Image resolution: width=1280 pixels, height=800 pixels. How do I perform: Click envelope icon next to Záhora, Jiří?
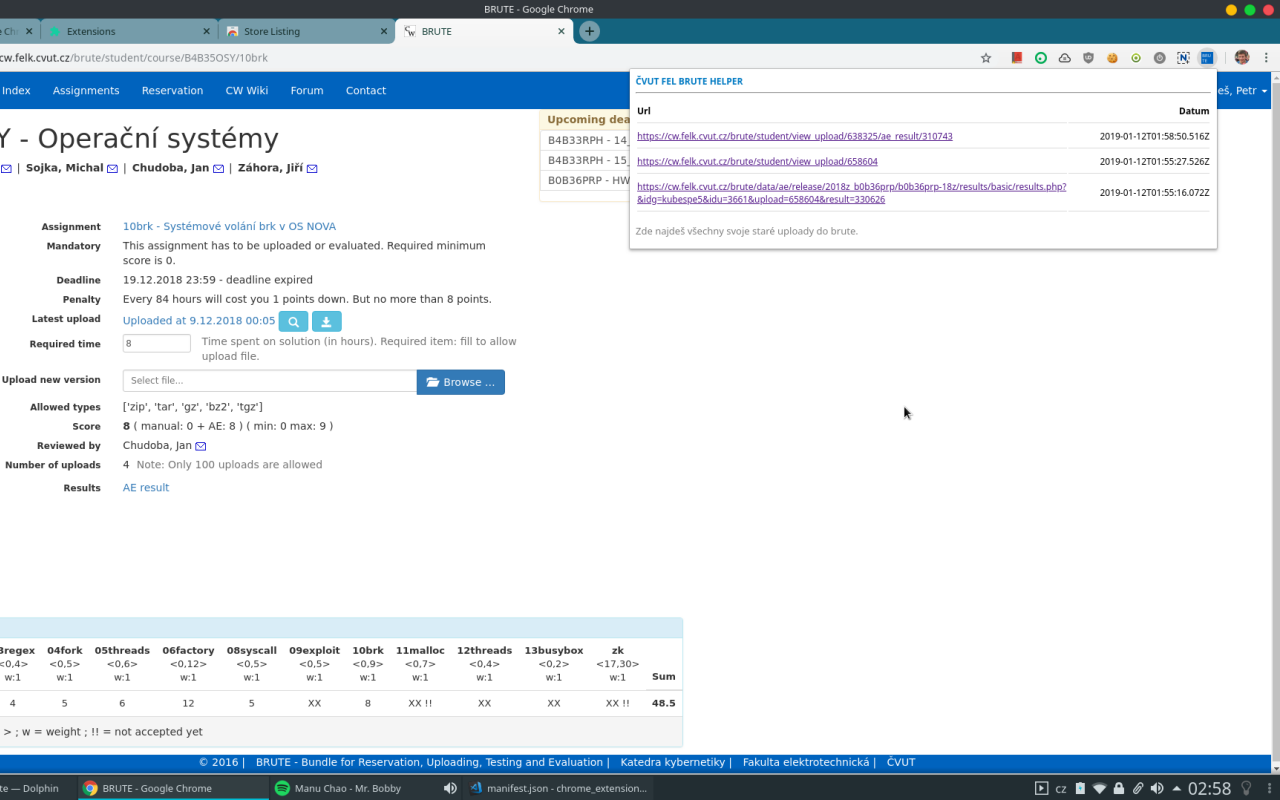312,169
